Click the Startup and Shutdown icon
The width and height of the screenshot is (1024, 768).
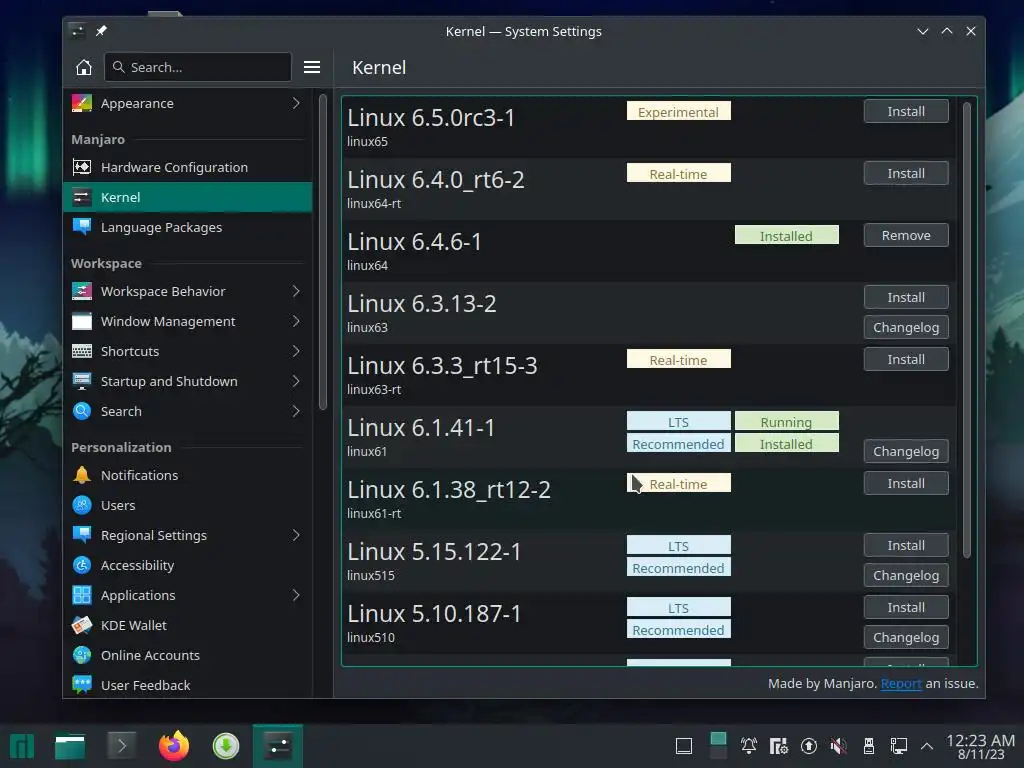tap(82, 381)
